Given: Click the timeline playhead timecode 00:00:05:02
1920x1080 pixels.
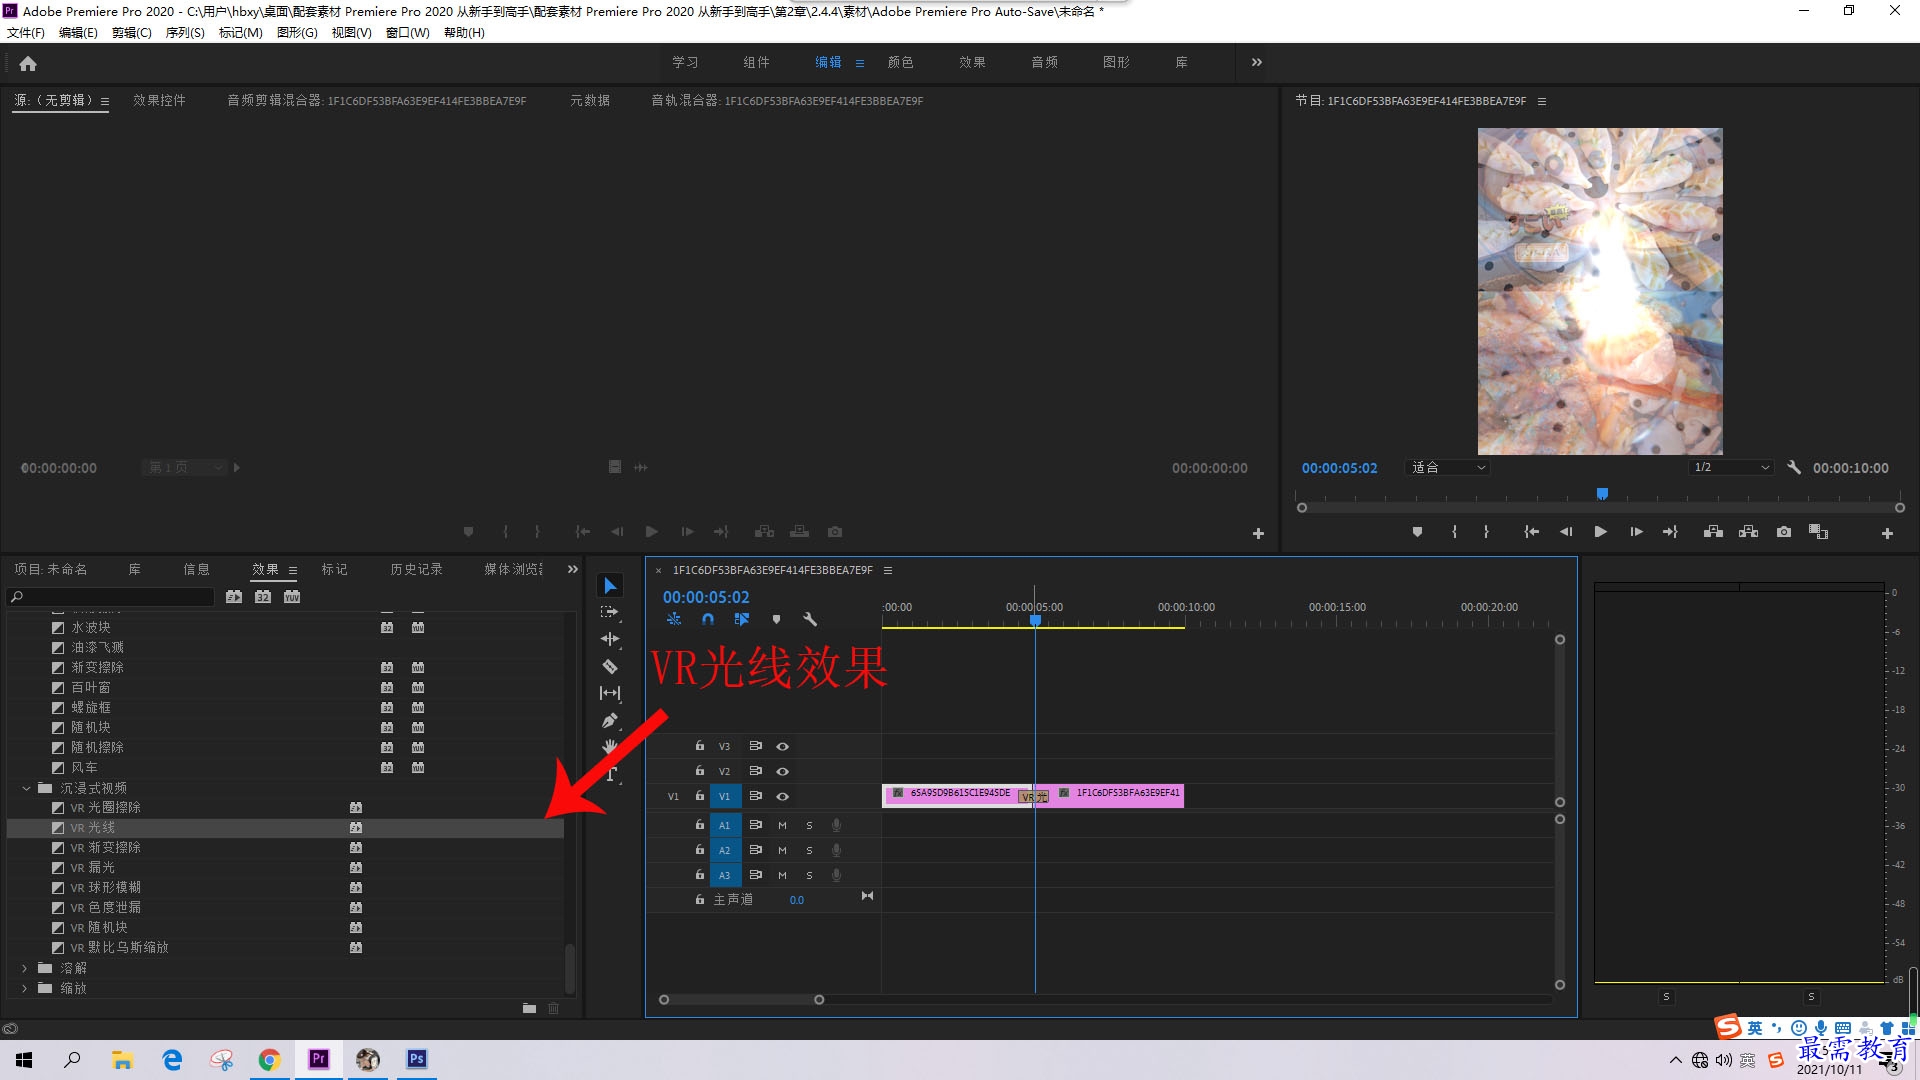Looking at the screenshot, I should coord(706,598).
